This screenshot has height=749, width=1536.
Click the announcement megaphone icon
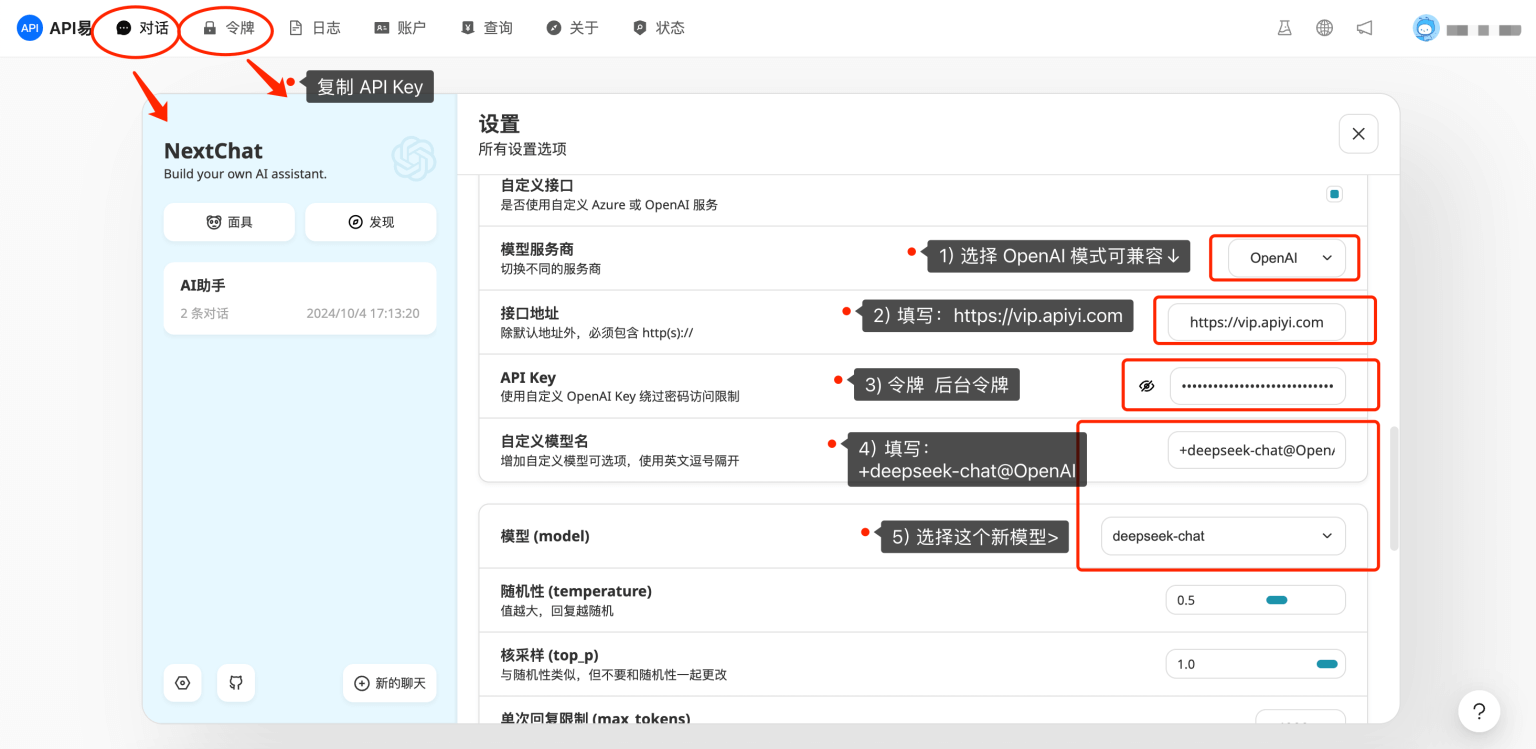[x=1364, y=27]
